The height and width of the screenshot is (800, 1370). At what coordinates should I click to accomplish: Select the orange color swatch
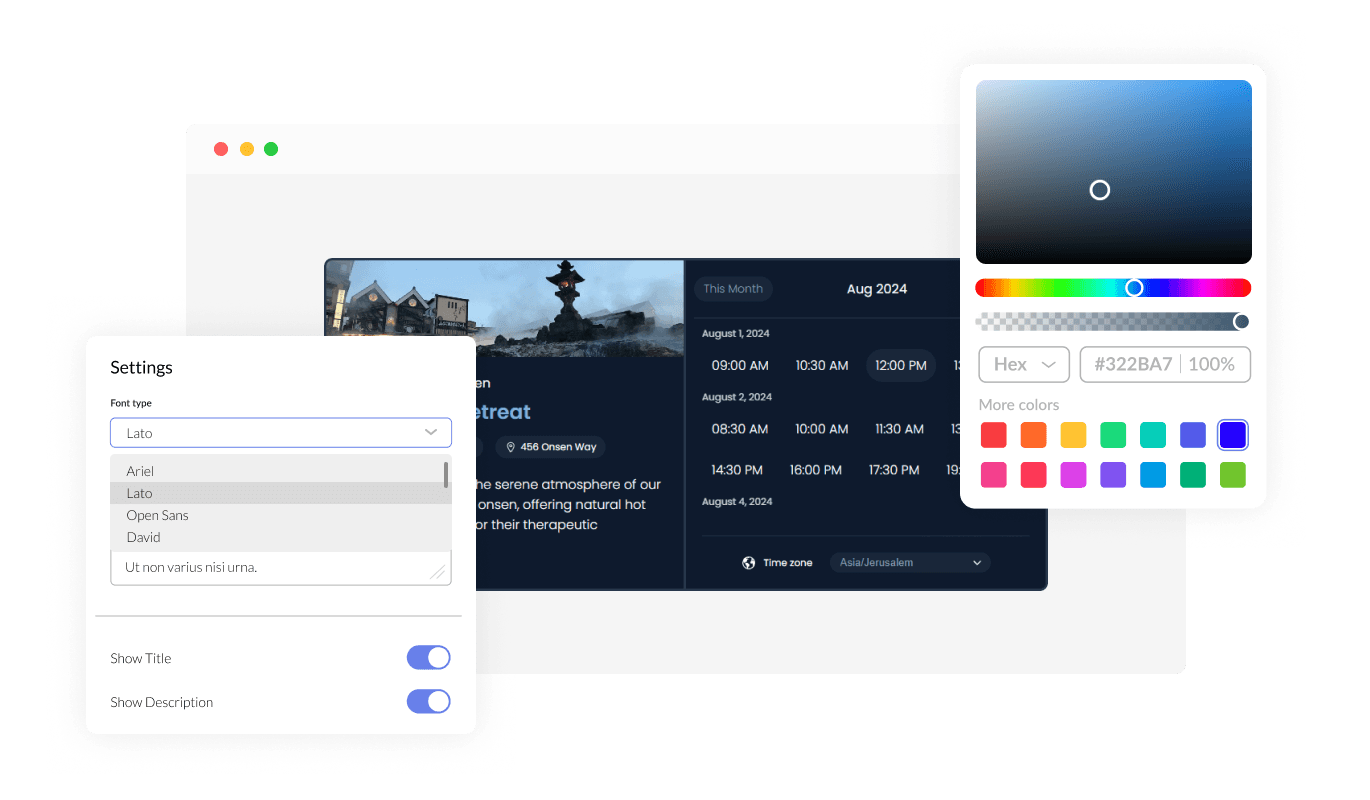tap(1033, 435)
